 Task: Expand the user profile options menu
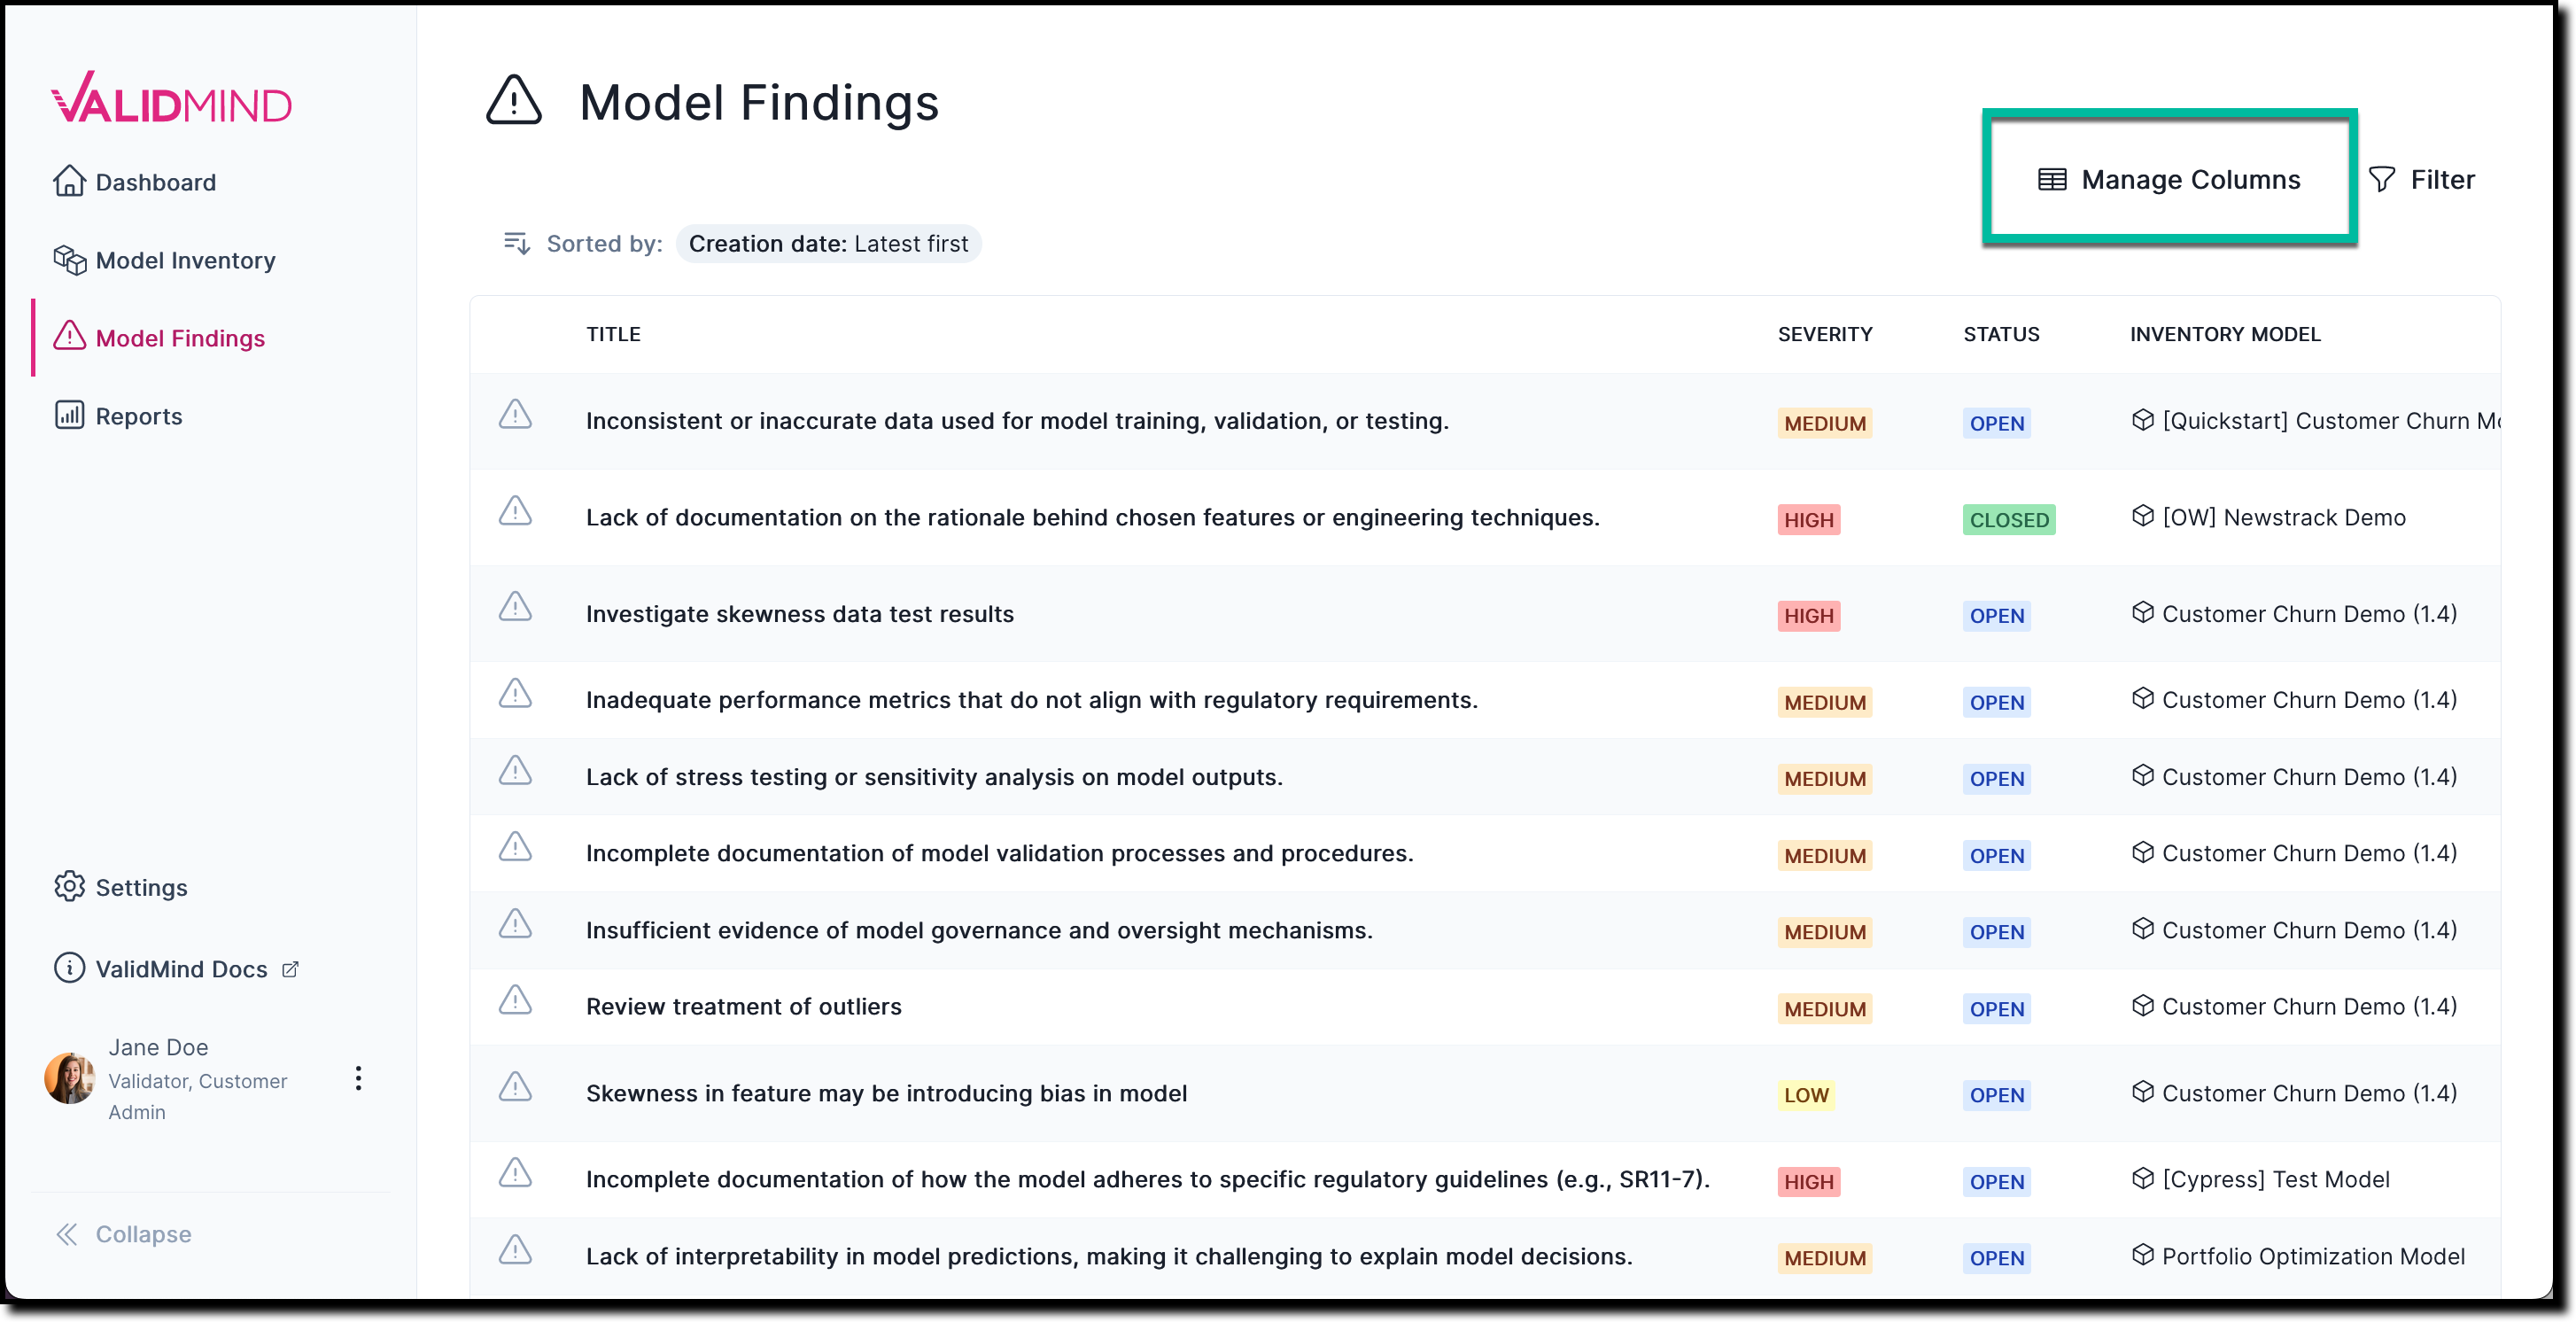coord(357,1079)
